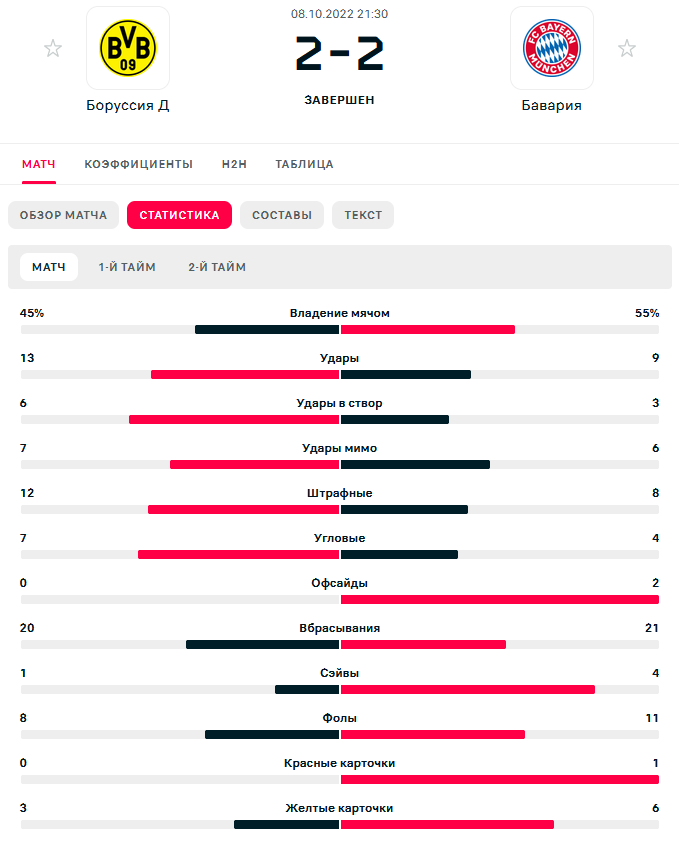679x844 pixels.
Task: Open the Коэффициенты tab
Action: pos(138,164)
